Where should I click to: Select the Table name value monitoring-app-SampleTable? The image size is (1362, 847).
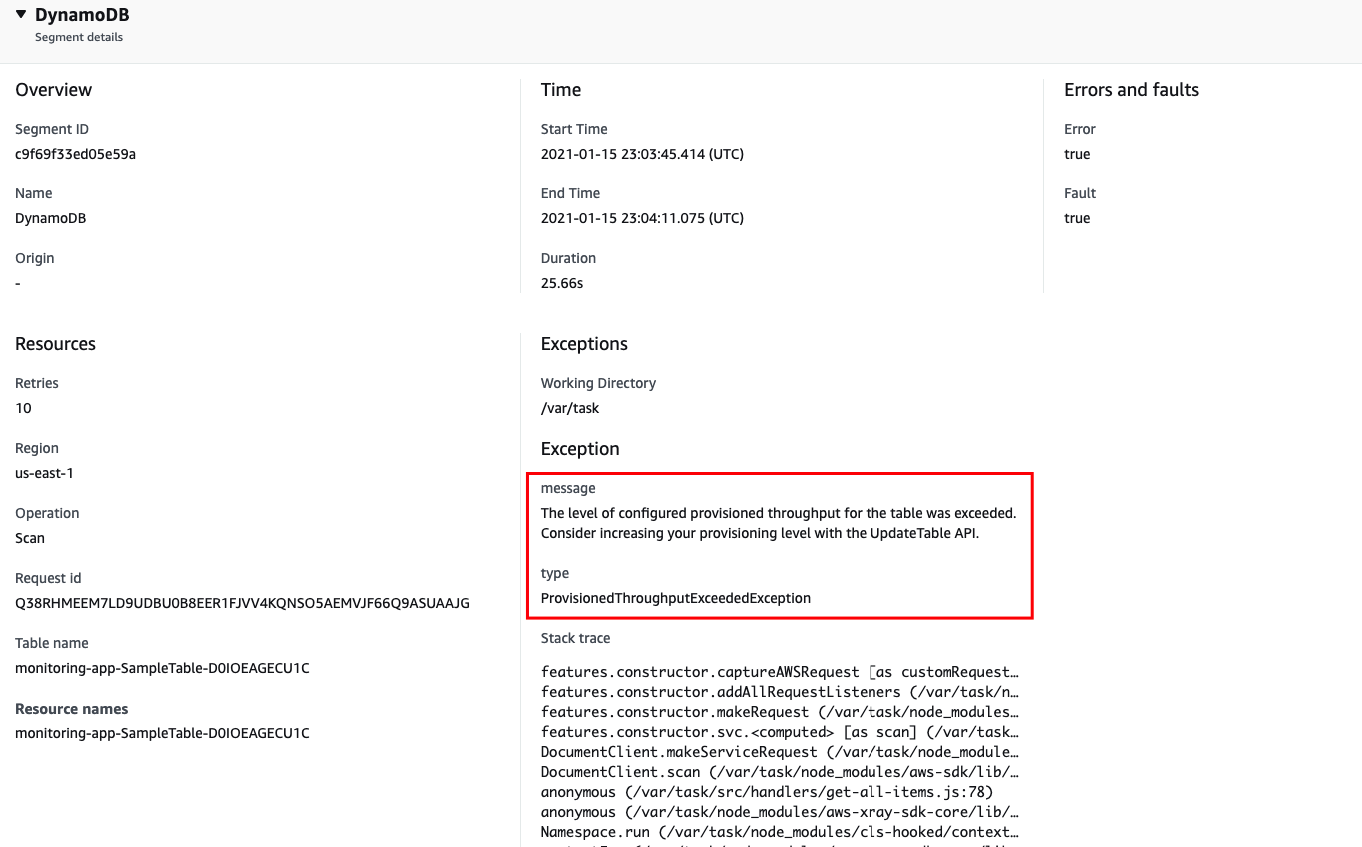[162, 668]
